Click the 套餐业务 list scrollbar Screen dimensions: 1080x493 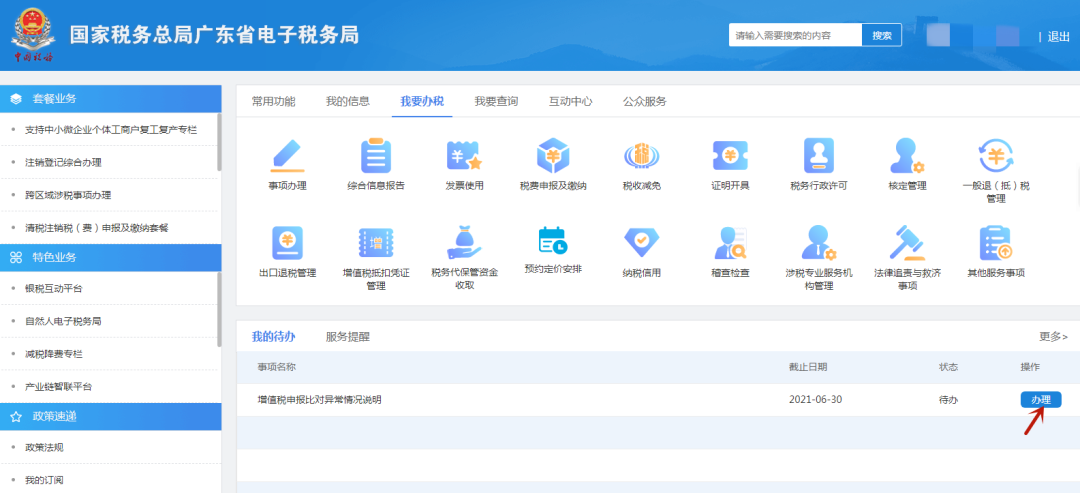click(219, 142)
